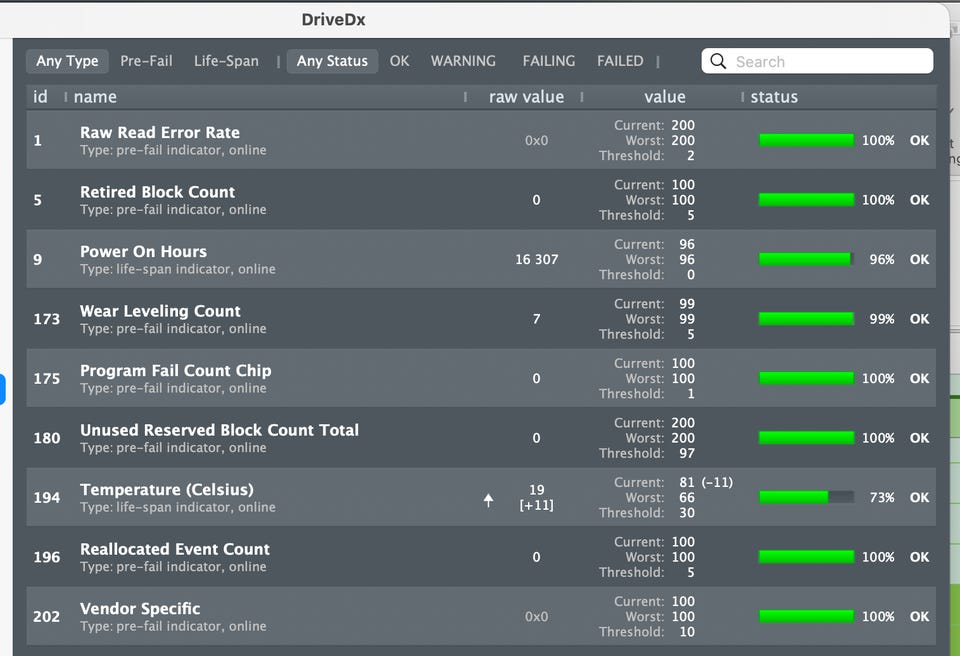
Task: Select the Program Fail Count Chip name
Action: point(176,370)
